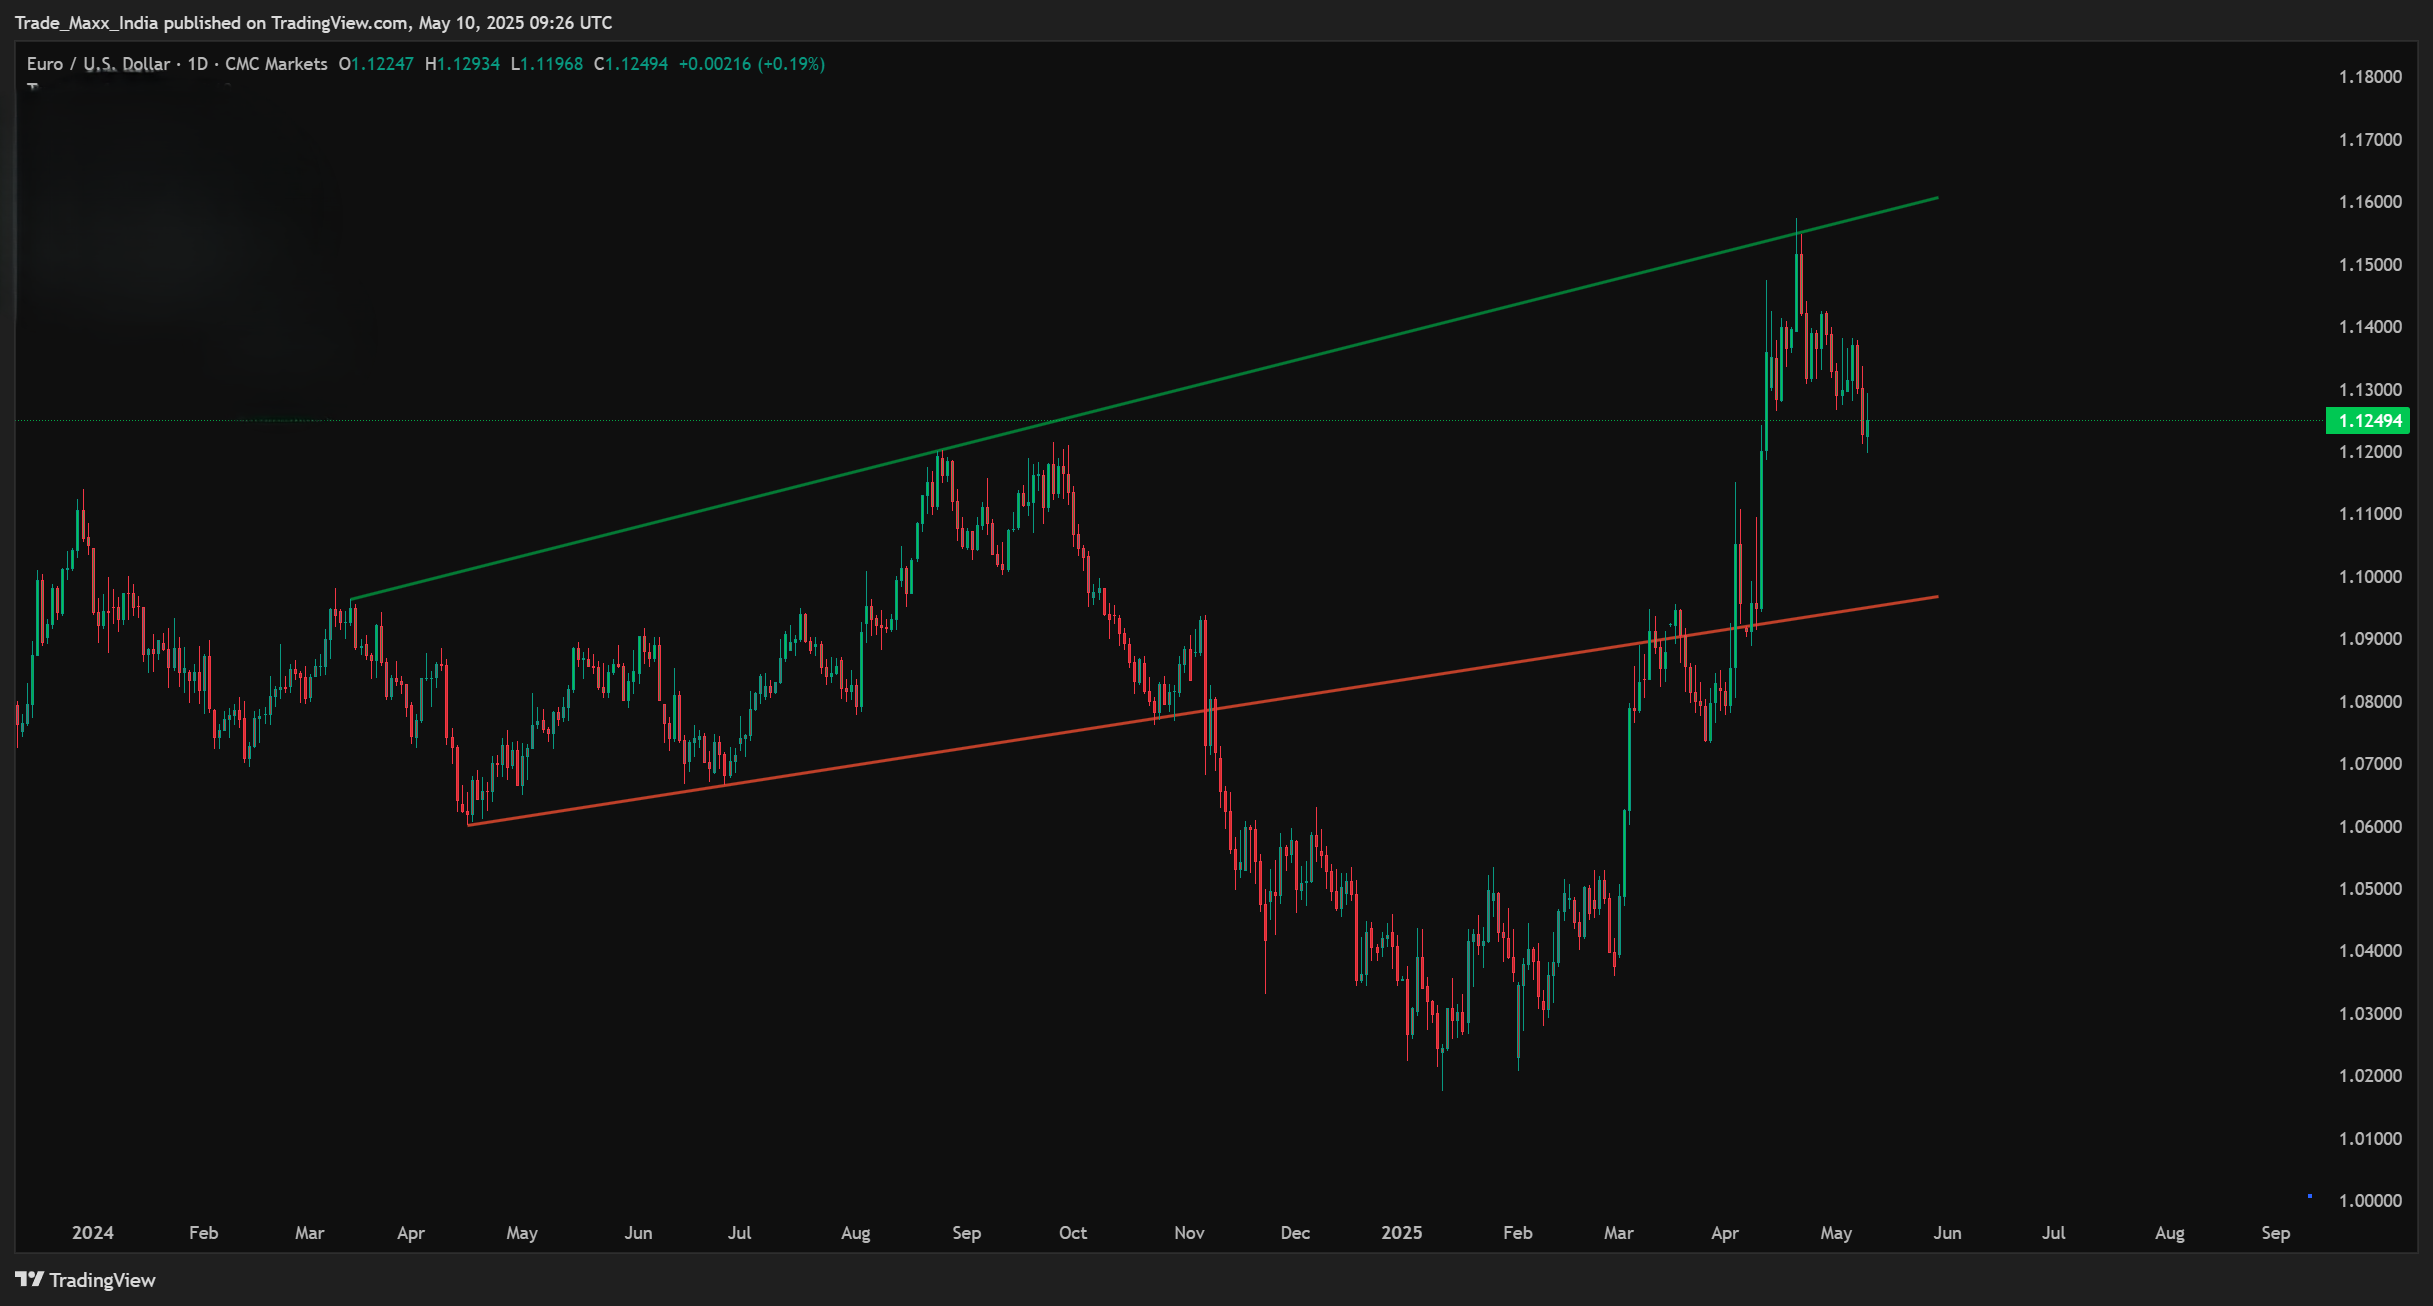Click the +0.19% change value in the legend
This screenshot has height=1306, width=2433.
click(x=793, y=63)
